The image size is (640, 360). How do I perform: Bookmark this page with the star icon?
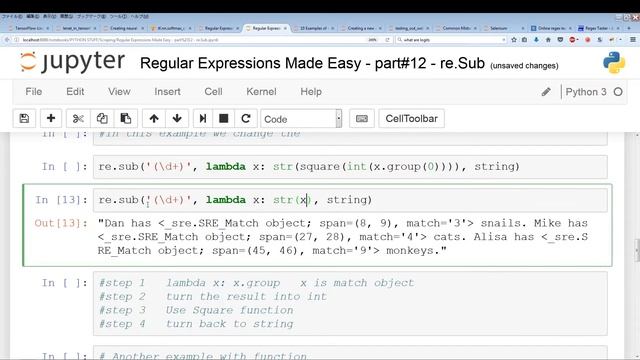click(x=514, y=40)
